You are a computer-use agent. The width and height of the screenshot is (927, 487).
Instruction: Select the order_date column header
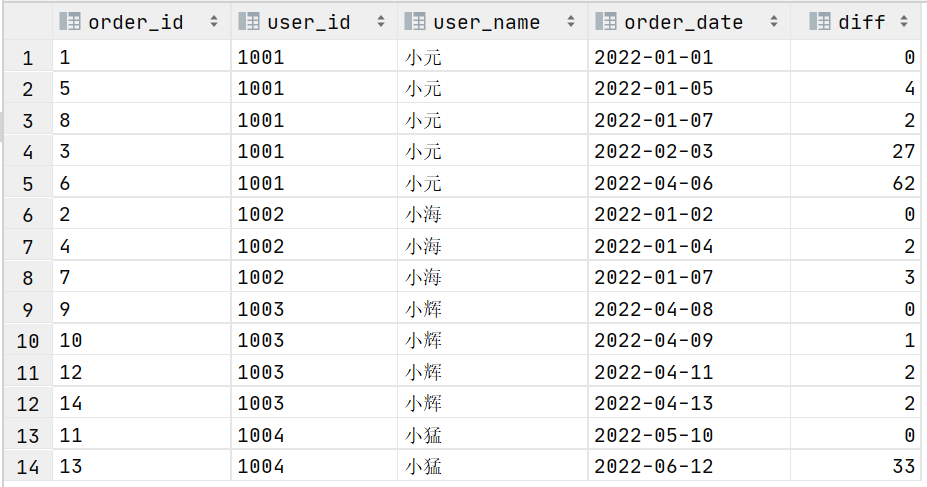(x=689, y=22)
